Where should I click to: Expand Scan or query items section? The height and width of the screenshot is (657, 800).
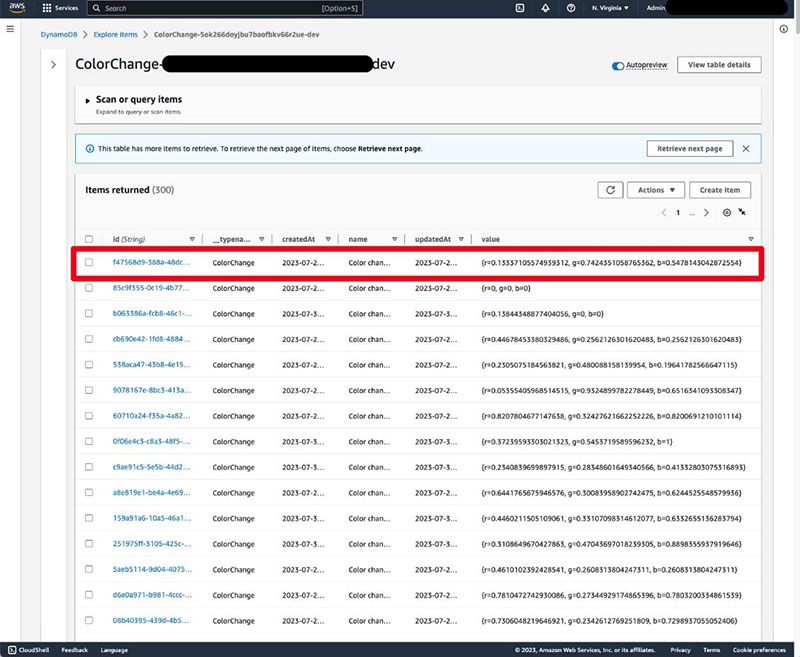point(88,100)
